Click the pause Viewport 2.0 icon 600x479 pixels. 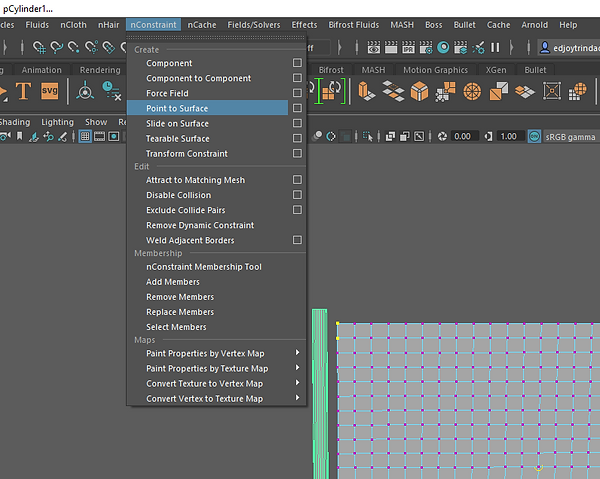coord(495,47)
